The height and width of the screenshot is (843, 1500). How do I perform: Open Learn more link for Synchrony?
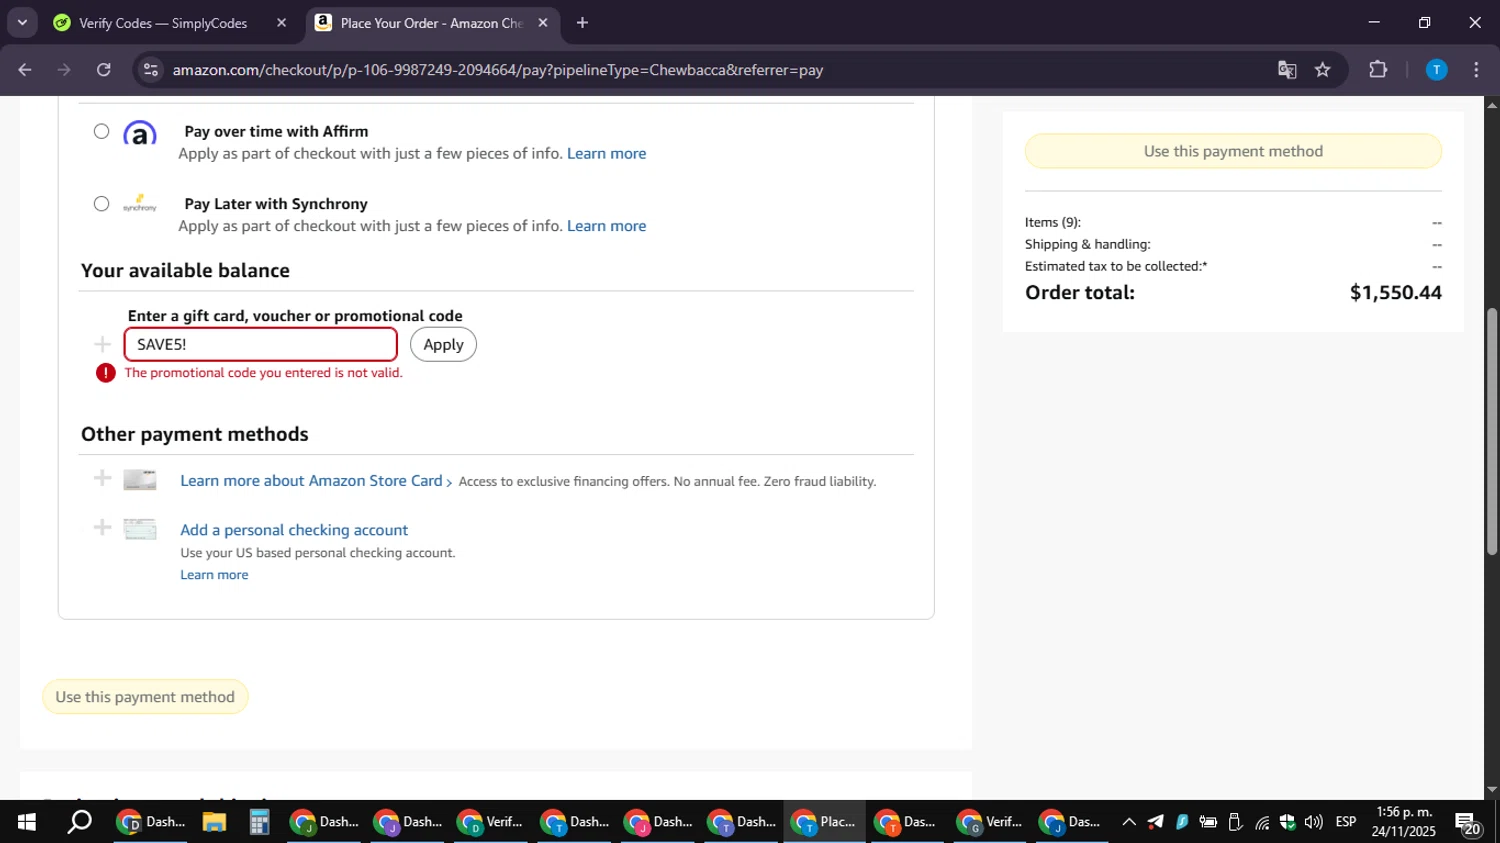[x=606, y=226]
